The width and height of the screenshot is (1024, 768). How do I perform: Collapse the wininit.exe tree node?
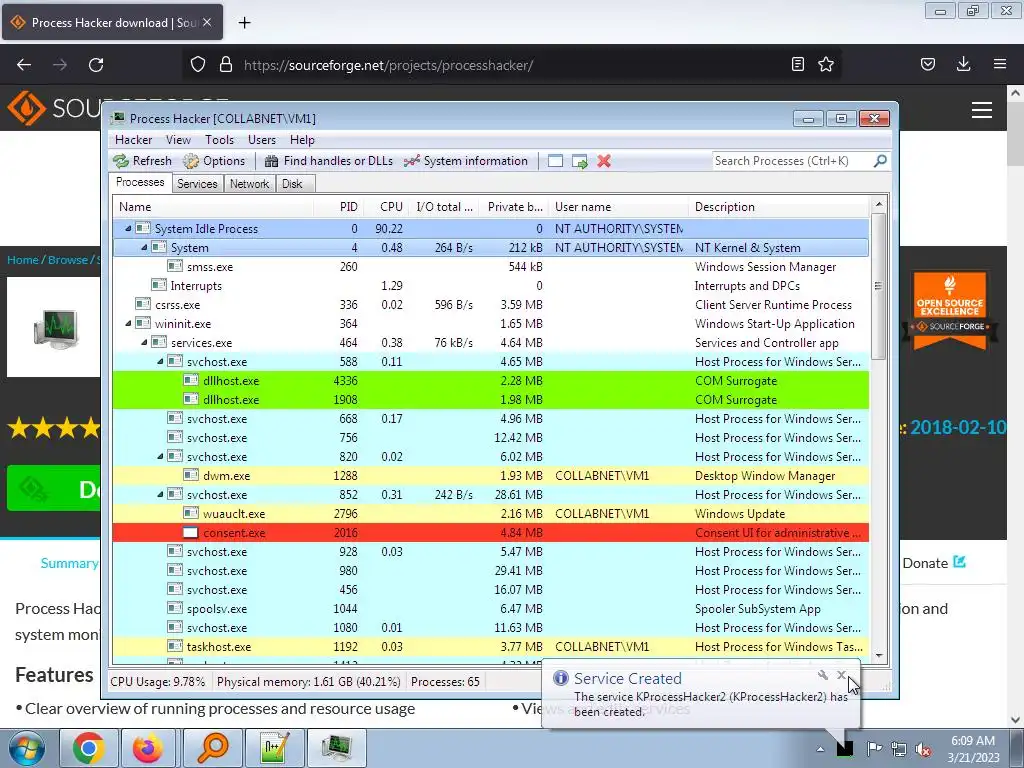point(128,323)
